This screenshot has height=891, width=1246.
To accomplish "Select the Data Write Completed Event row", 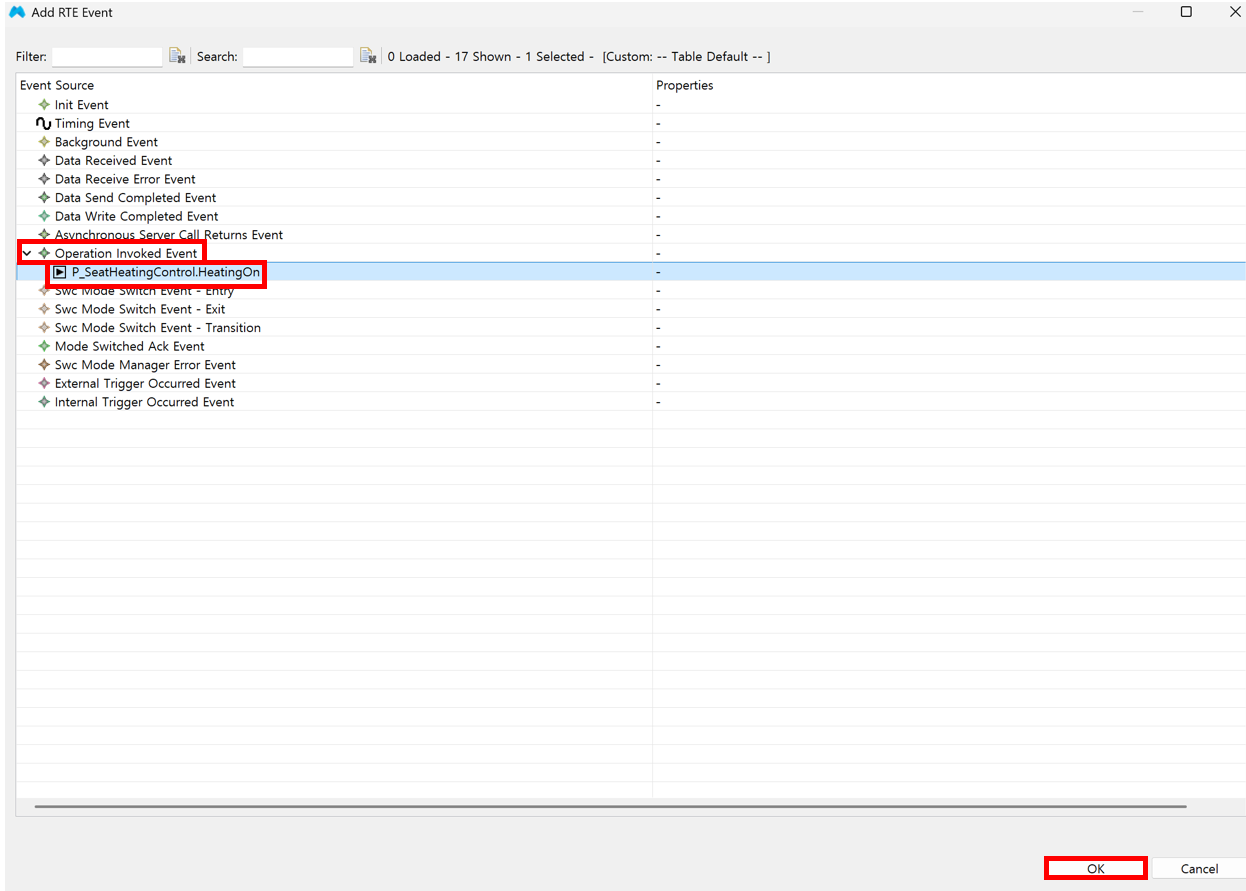I will click(x=631, y=216).
